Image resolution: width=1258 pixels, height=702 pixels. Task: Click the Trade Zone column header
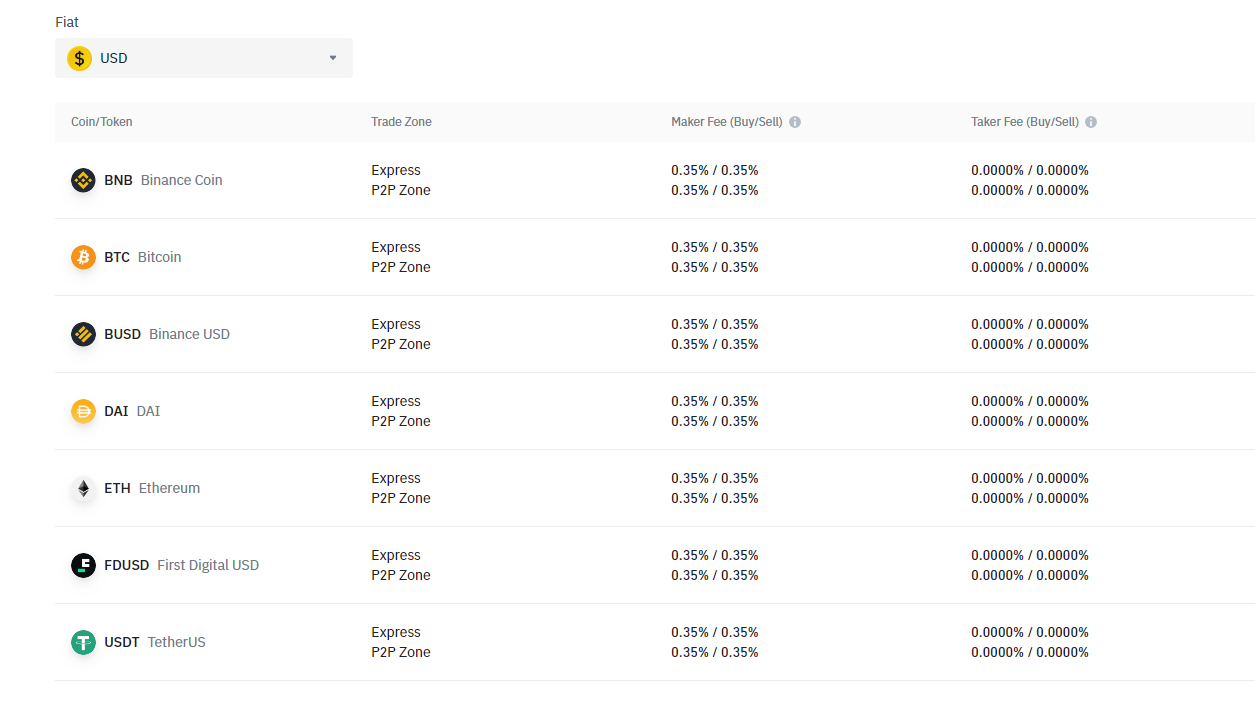401,121
